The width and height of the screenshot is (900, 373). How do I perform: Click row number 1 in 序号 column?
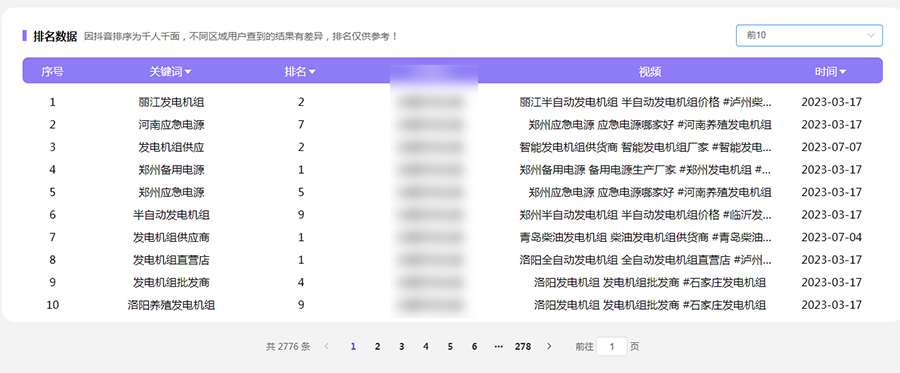pyautogui.click(x=52, y=102)
